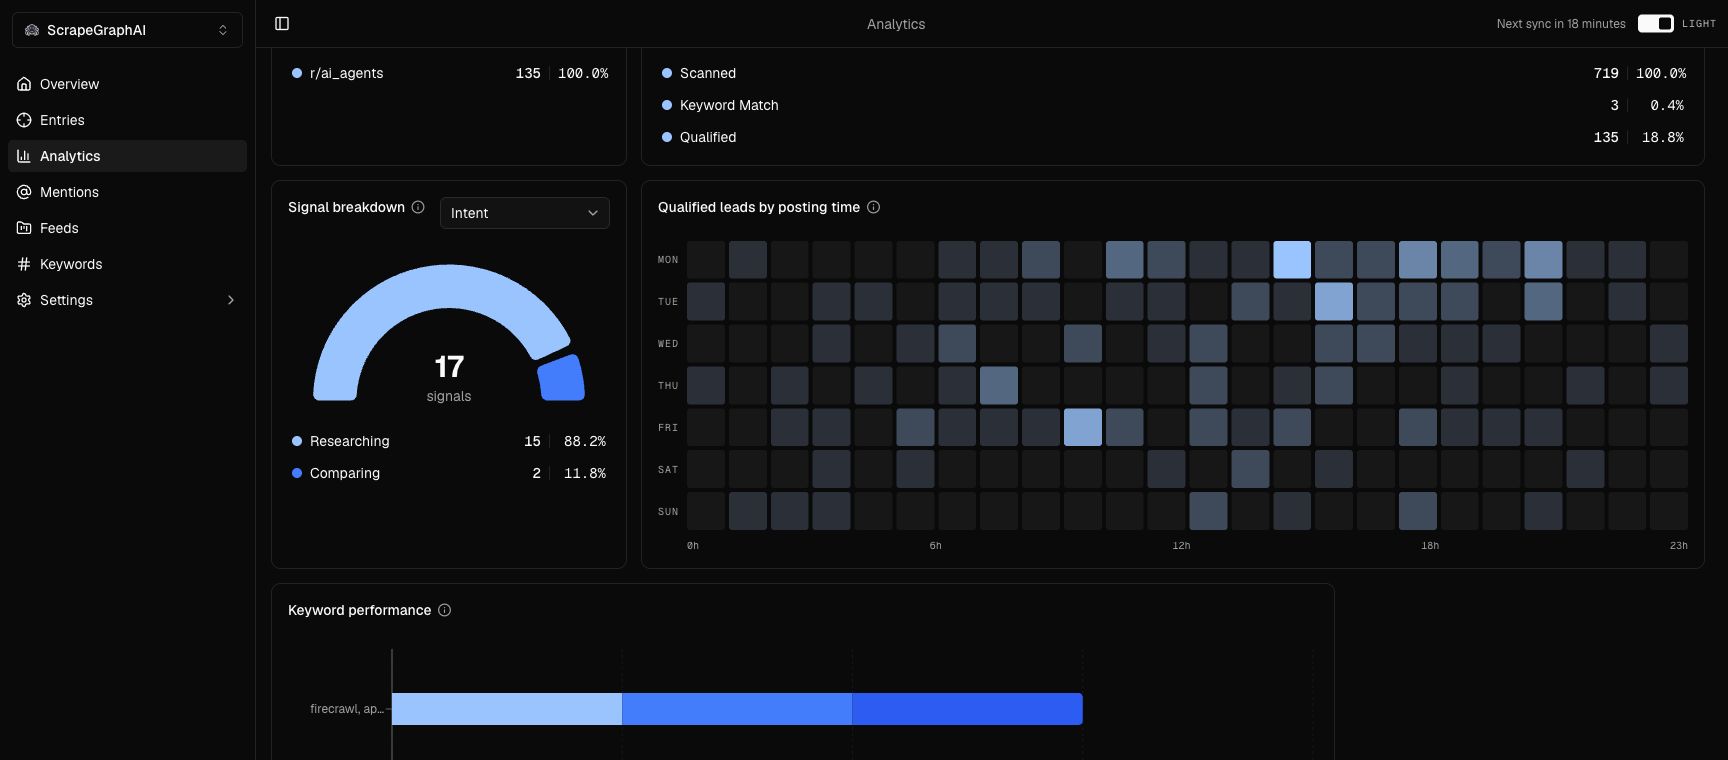1728x760 pixels.
Task: Expand the Settings submenu chevron
Action: coord(231,300)
